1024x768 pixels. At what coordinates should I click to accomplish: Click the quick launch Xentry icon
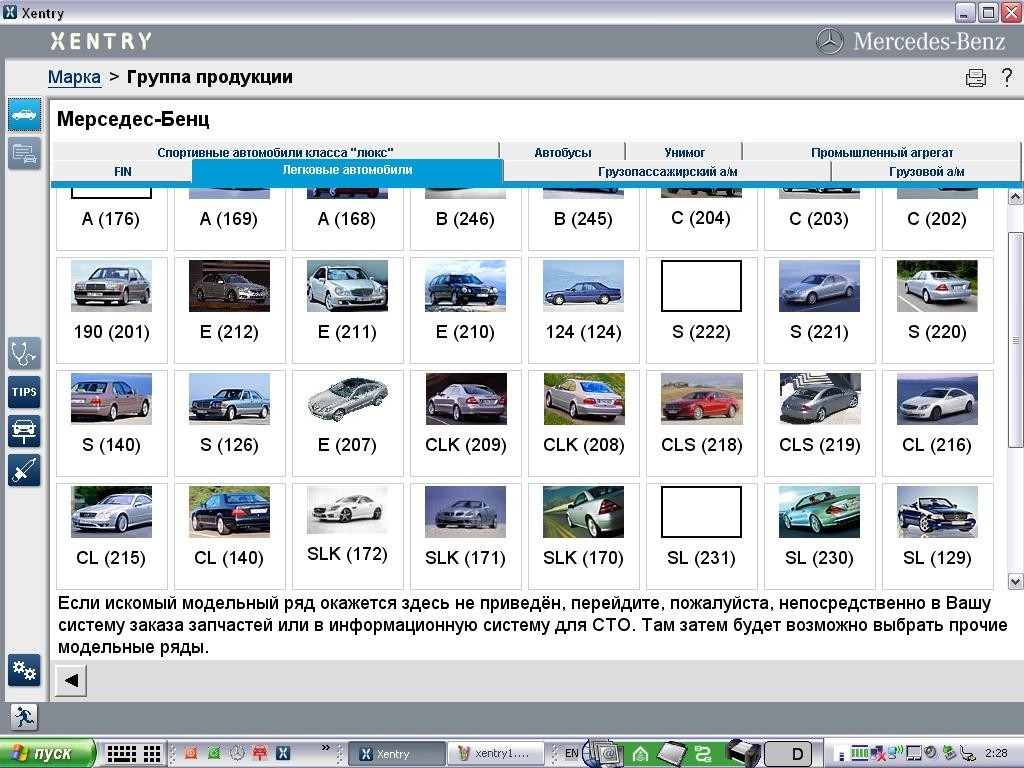tap(283, 753)
